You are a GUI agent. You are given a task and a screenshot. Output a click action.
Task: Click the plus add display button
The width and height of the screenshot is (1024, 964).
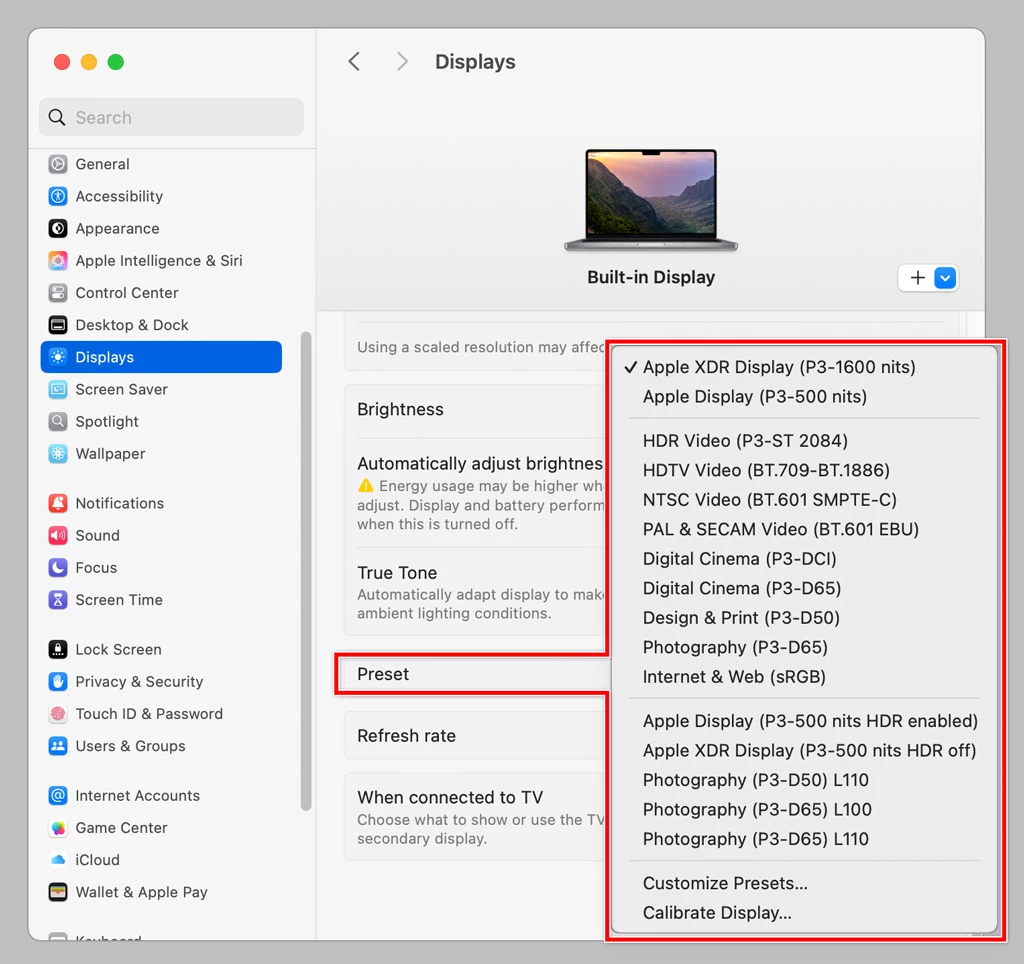point(918,278)
